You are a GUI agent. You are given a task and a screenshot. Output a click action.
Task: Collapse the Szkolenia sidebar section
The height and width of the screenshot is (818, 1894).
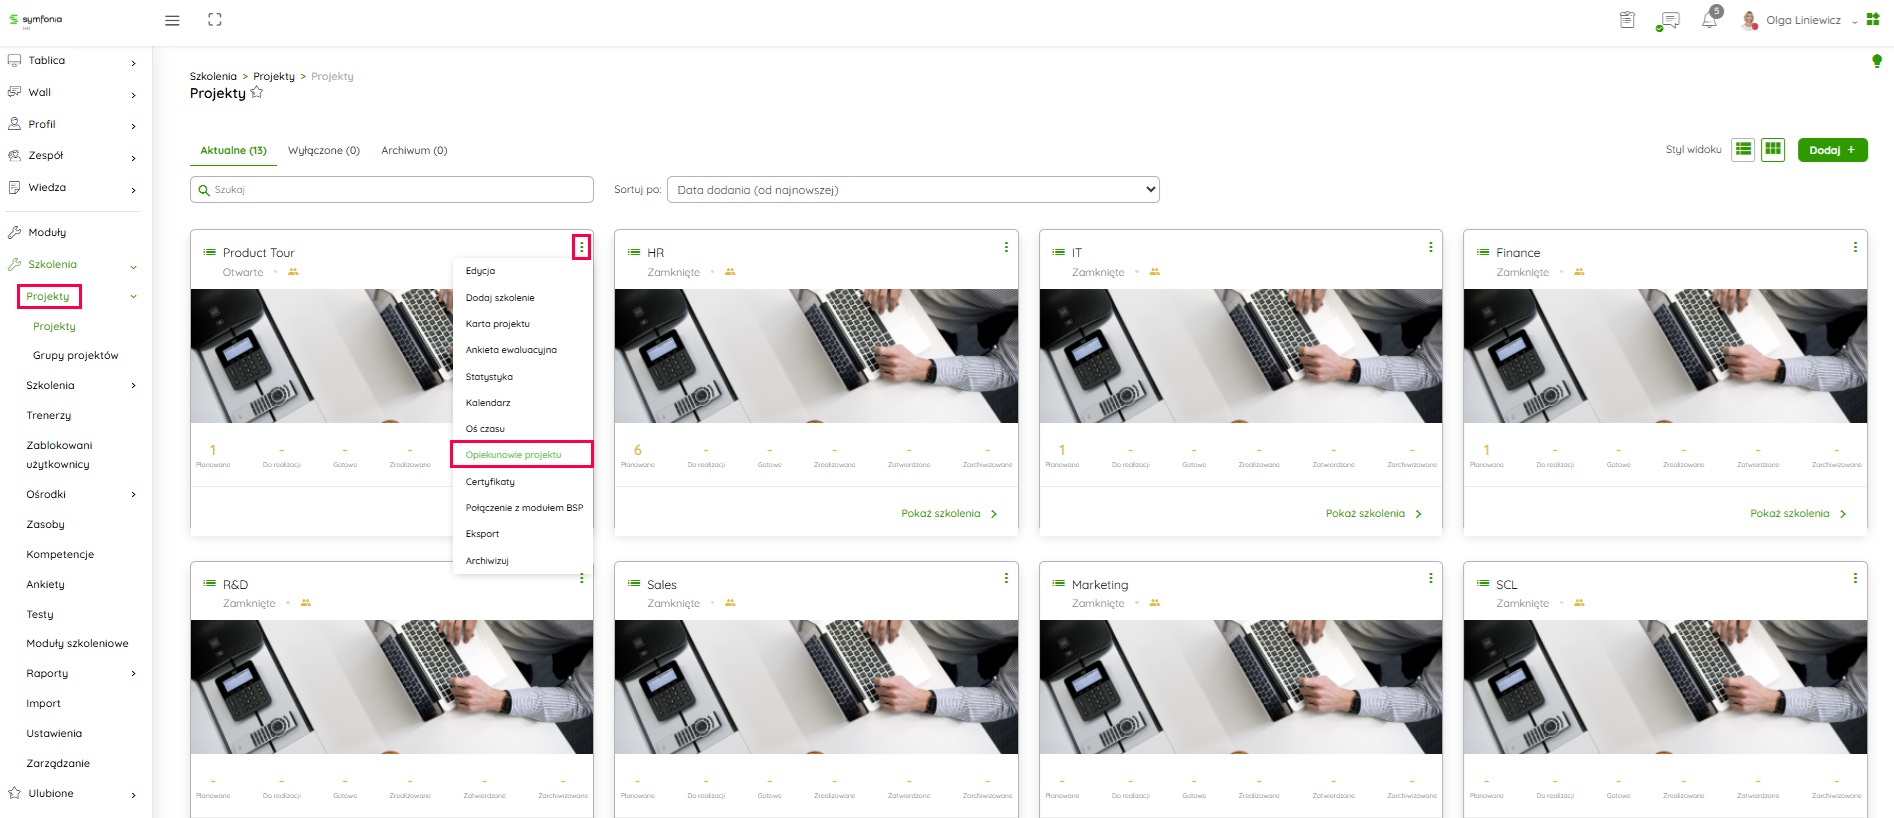(133, 266)
